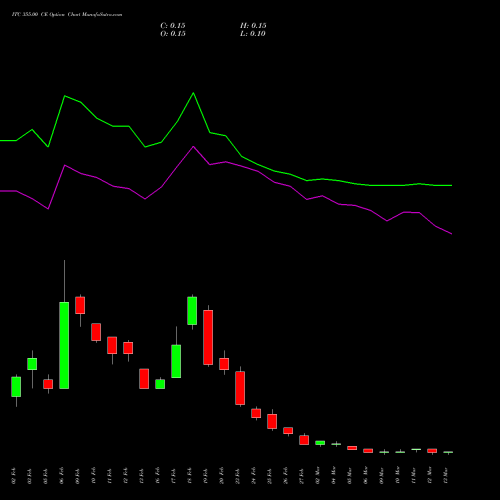
Task: Select the low value L: 0.10
Action: click(x=253, y=34)
